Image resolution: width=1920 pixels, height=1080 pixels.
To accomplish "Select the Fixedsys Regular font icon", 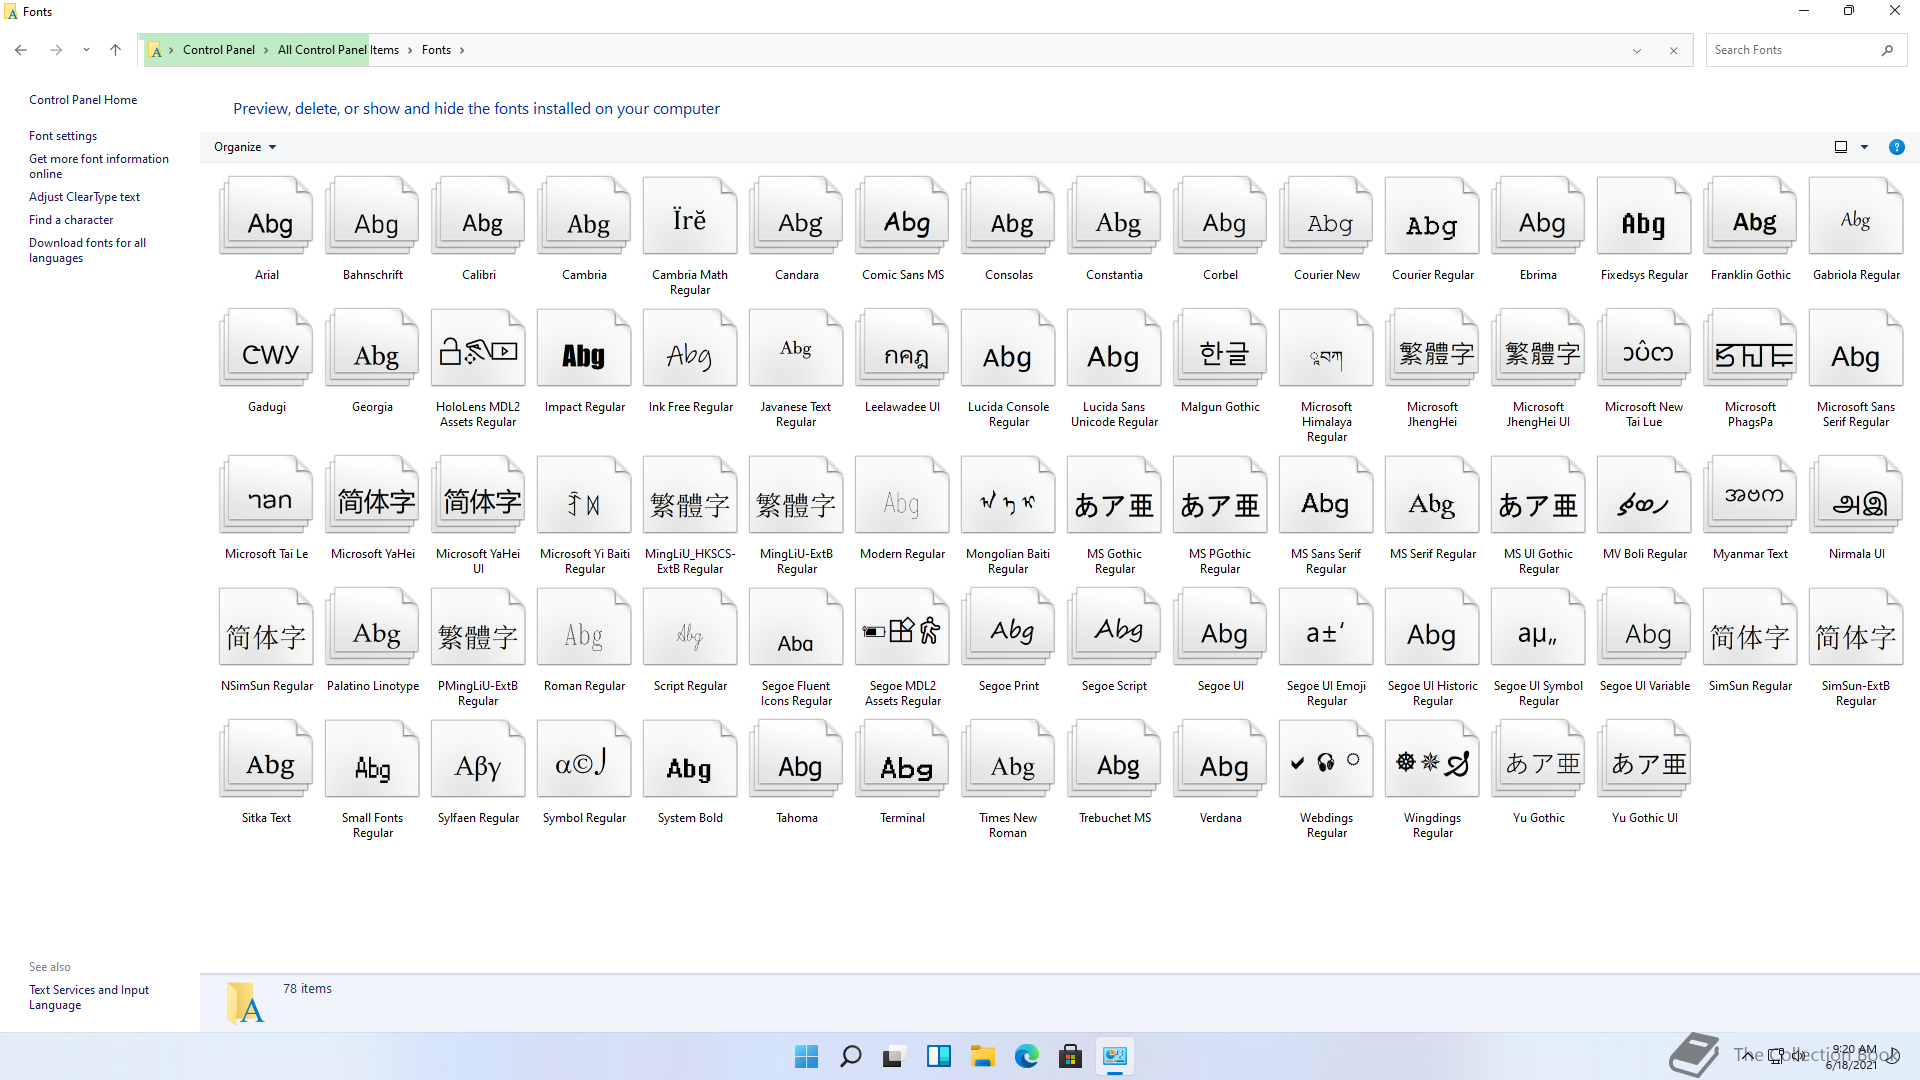I will pyautogui.click(x=1644, y=216).
